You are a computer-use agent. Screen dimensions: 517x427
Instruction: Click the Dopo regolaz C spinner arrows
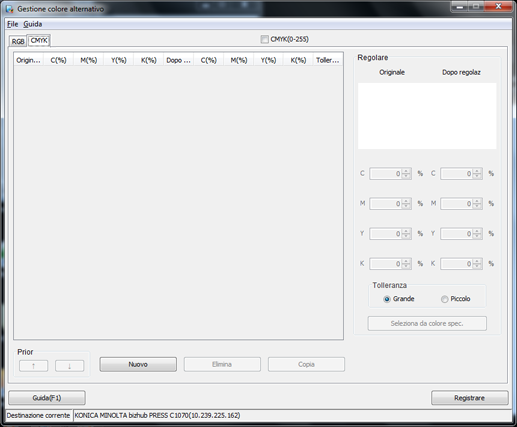(x=477, y=174)
